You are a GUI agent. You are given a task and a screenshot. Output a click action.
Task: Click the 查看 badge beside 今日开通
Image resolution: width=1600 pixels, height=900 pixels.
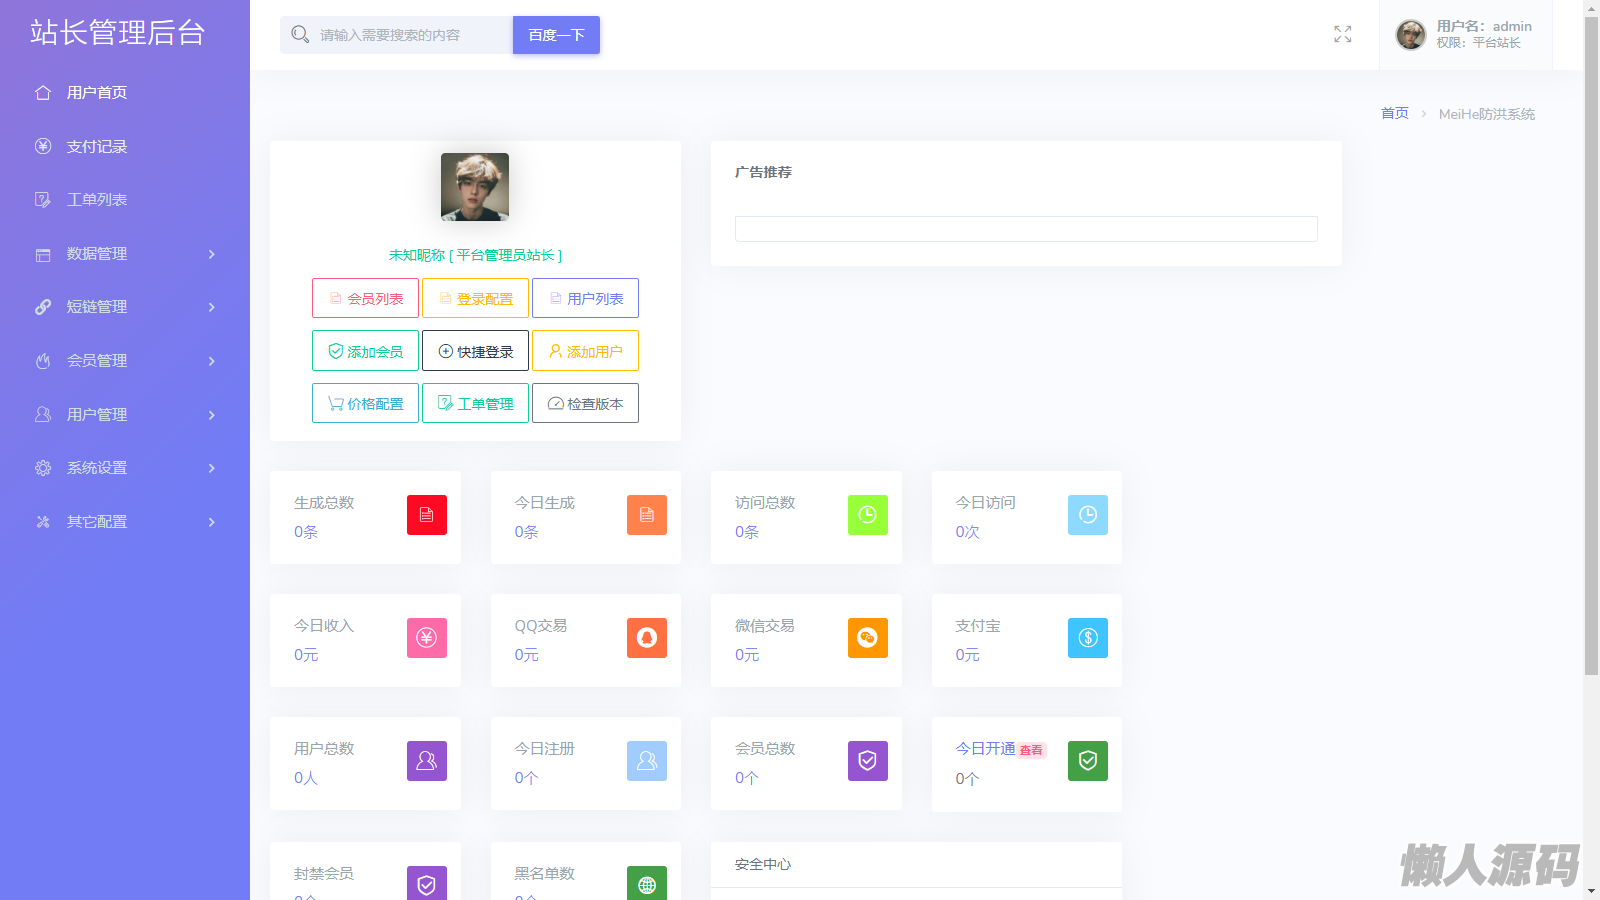(x=1031, y=750)
